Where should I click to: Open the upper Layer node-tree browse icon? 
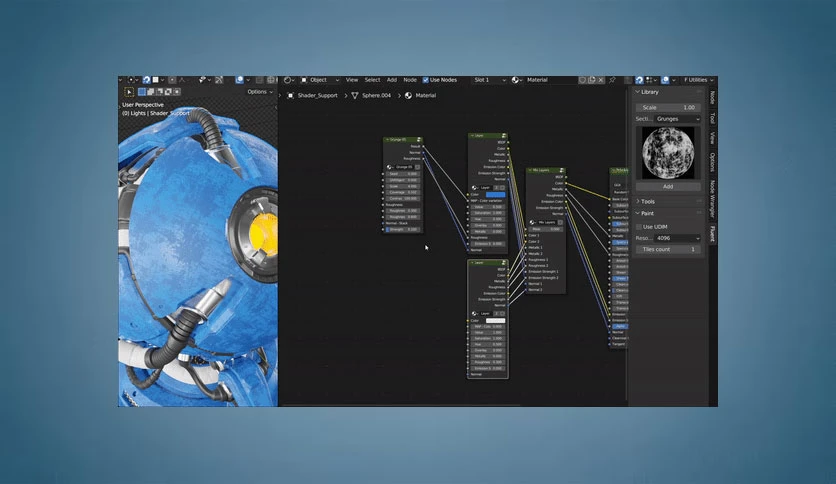[x=475, y=188]
